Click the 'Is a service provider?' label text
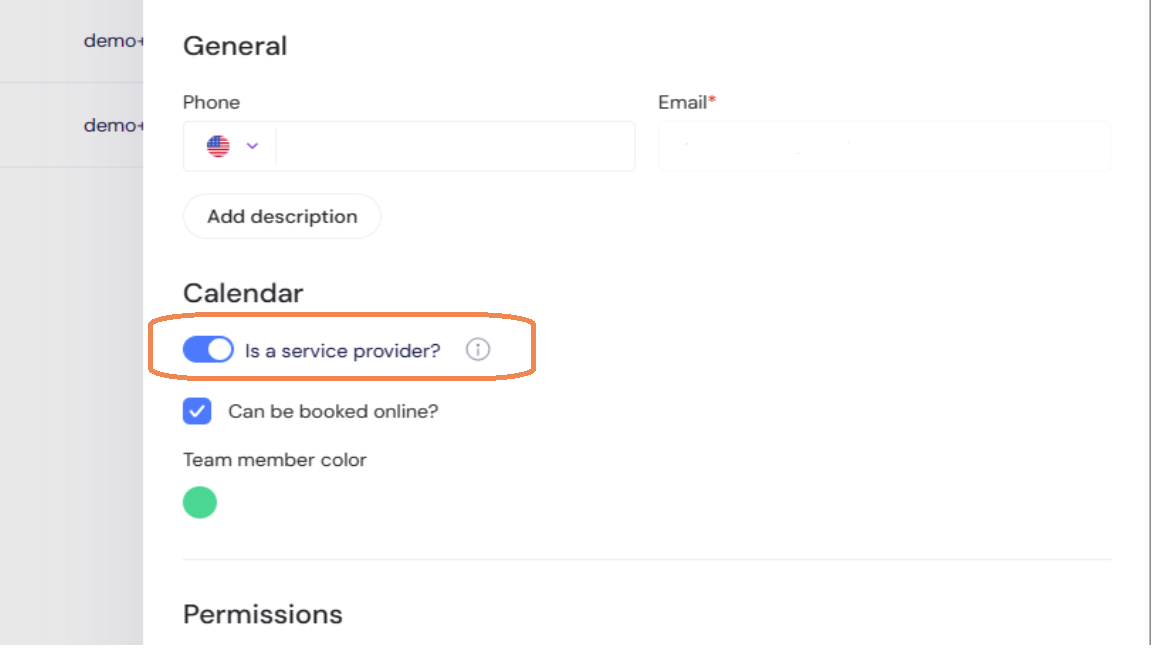Image resolution: width=1152 pixels, height=648 pixels. point(342,351)
